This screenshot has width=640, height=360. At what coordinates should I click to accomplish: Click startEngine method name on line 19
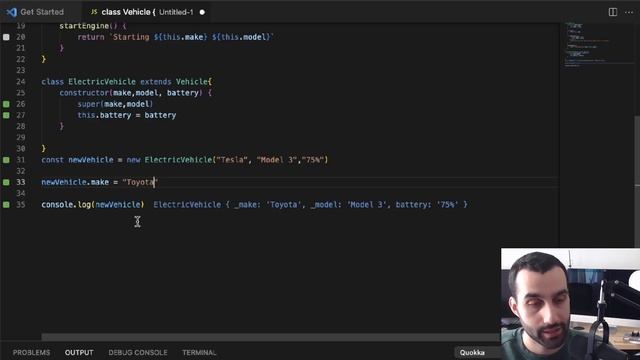point(84,26)
